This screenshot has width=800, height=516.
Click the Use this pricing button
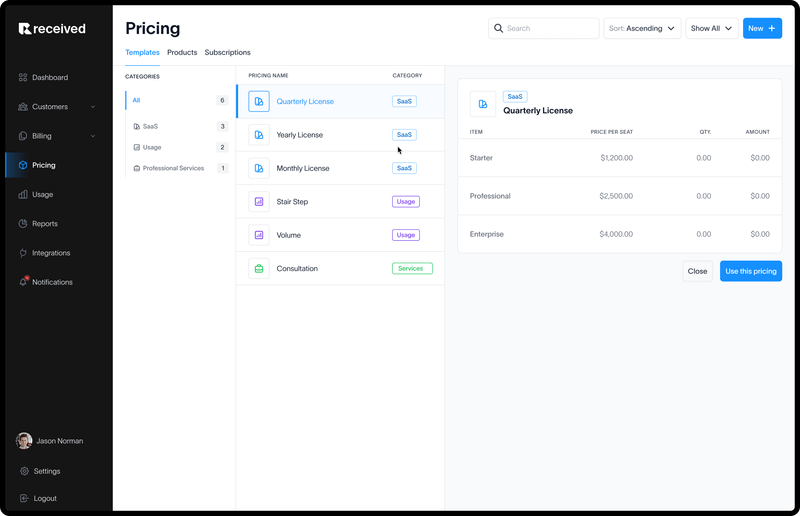750,271
